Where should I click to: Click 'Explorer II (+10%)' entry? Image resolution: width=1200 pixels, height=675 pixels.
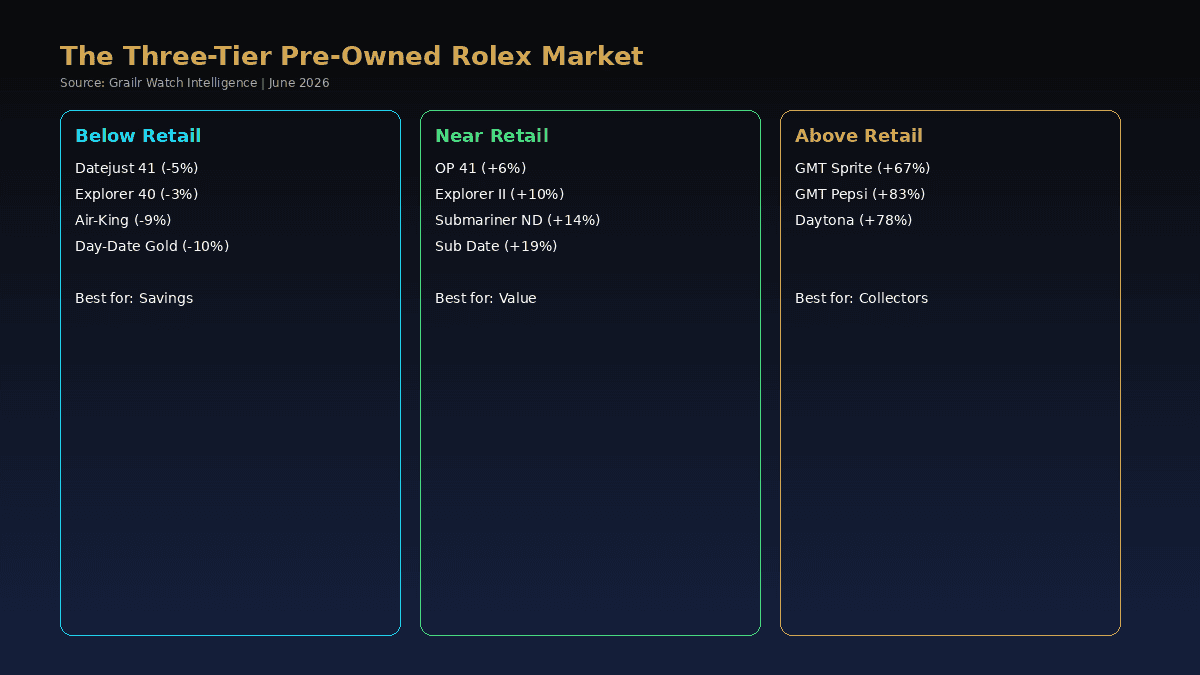click(x=500, y=194)
